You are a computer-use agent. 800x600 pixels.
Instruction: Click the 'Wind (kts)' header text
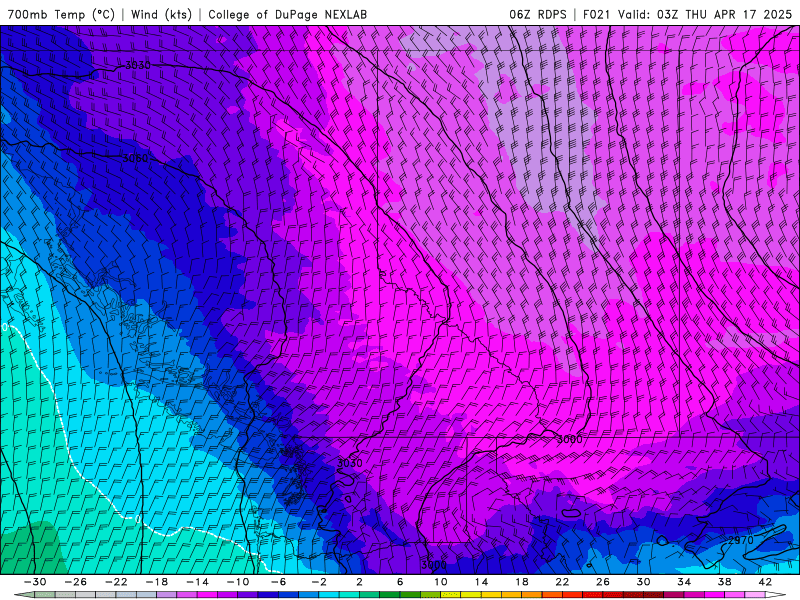tap(161, 14)
